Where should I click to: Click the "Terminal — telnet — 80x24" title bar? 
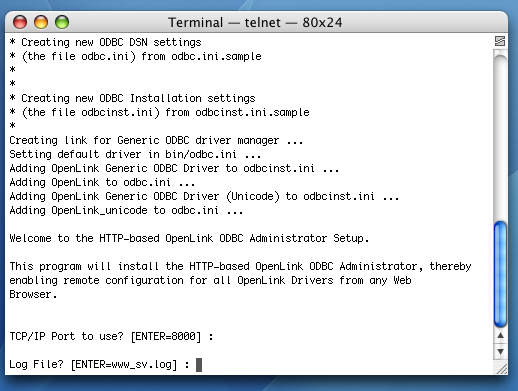tap(255, 23)
